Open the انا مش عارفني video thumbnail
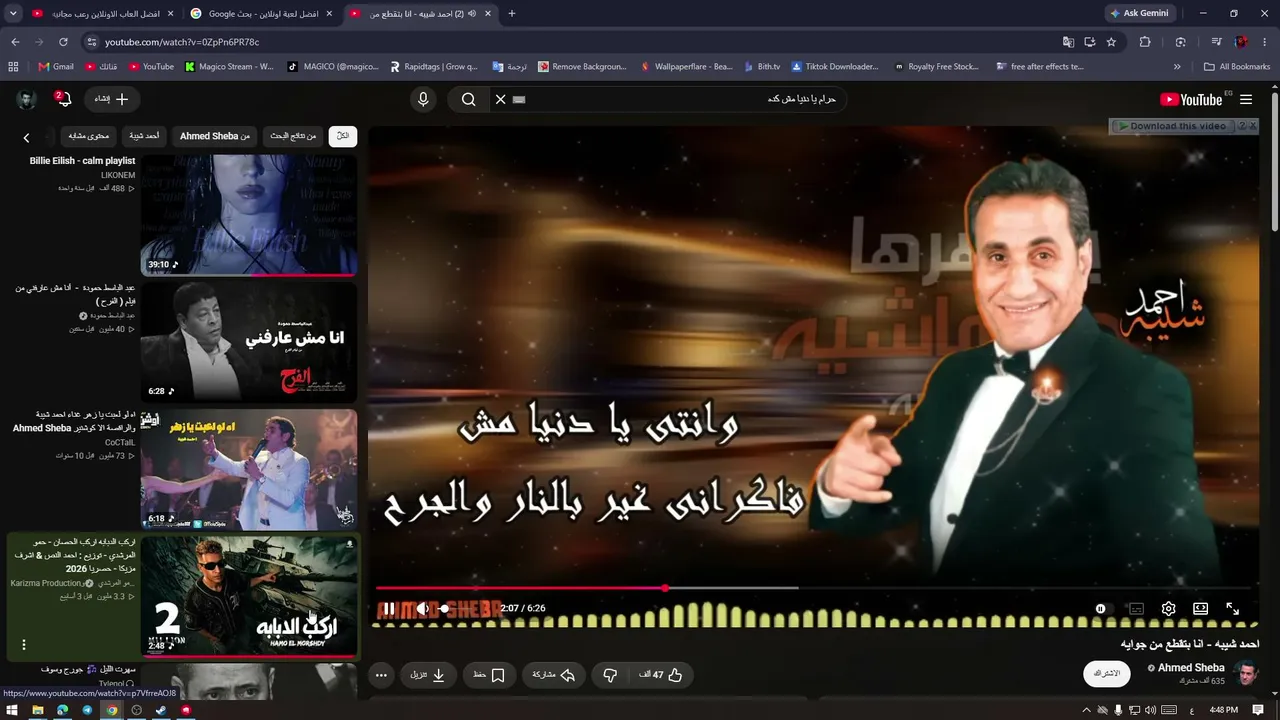This screenshot has height=720, width=1280. (x=249, y=342)
